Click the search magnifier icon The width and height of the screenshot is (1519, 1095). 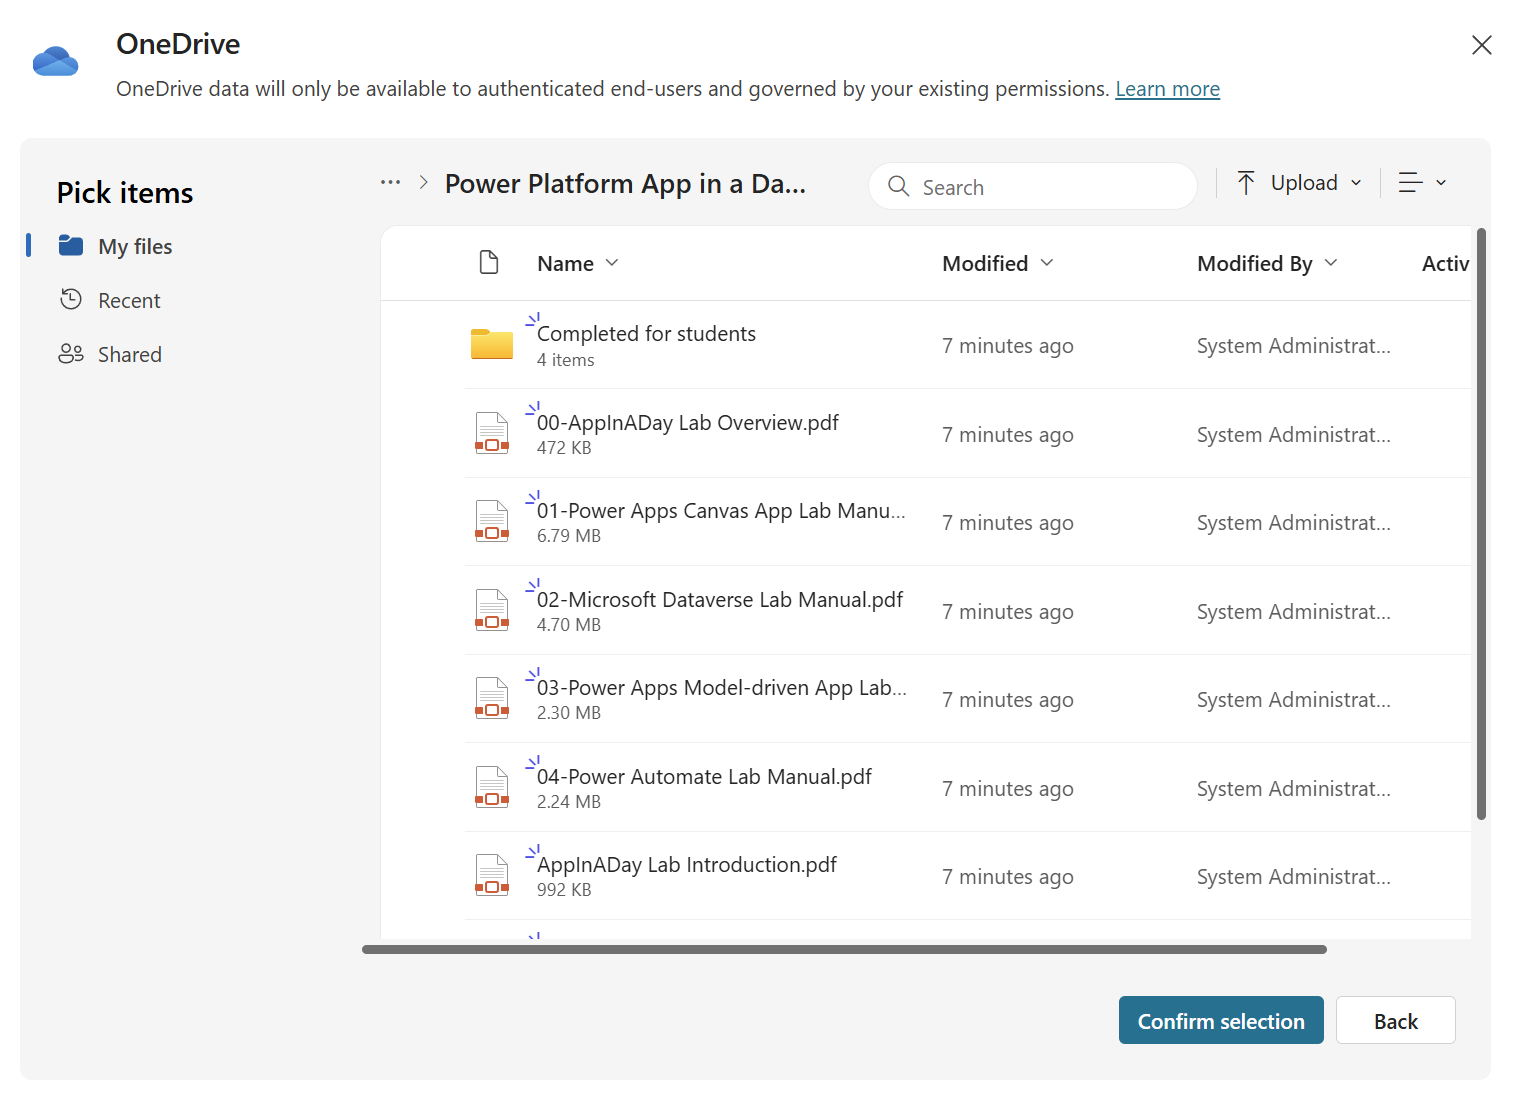pos(898,186)
